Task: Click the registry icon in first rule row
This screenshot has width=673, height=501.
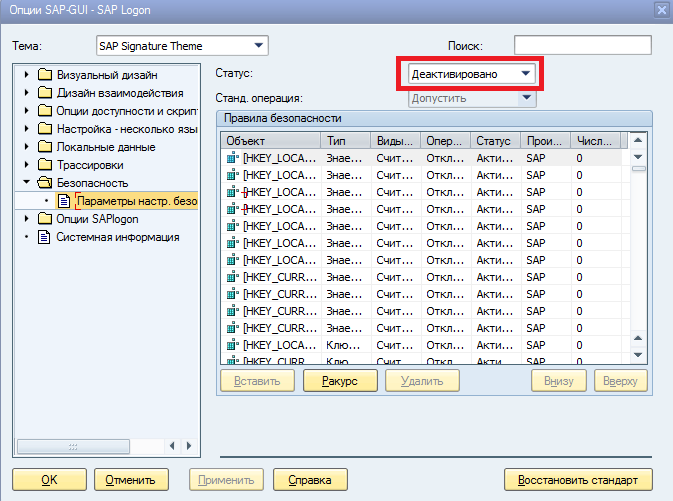Action: click(x=232, y=158)
